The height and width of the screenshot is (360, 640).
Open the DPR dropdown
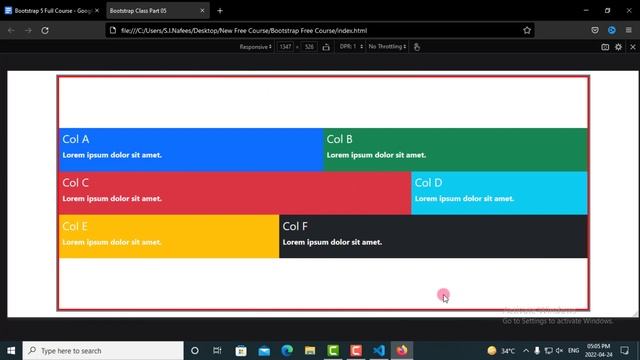point(351,47)
